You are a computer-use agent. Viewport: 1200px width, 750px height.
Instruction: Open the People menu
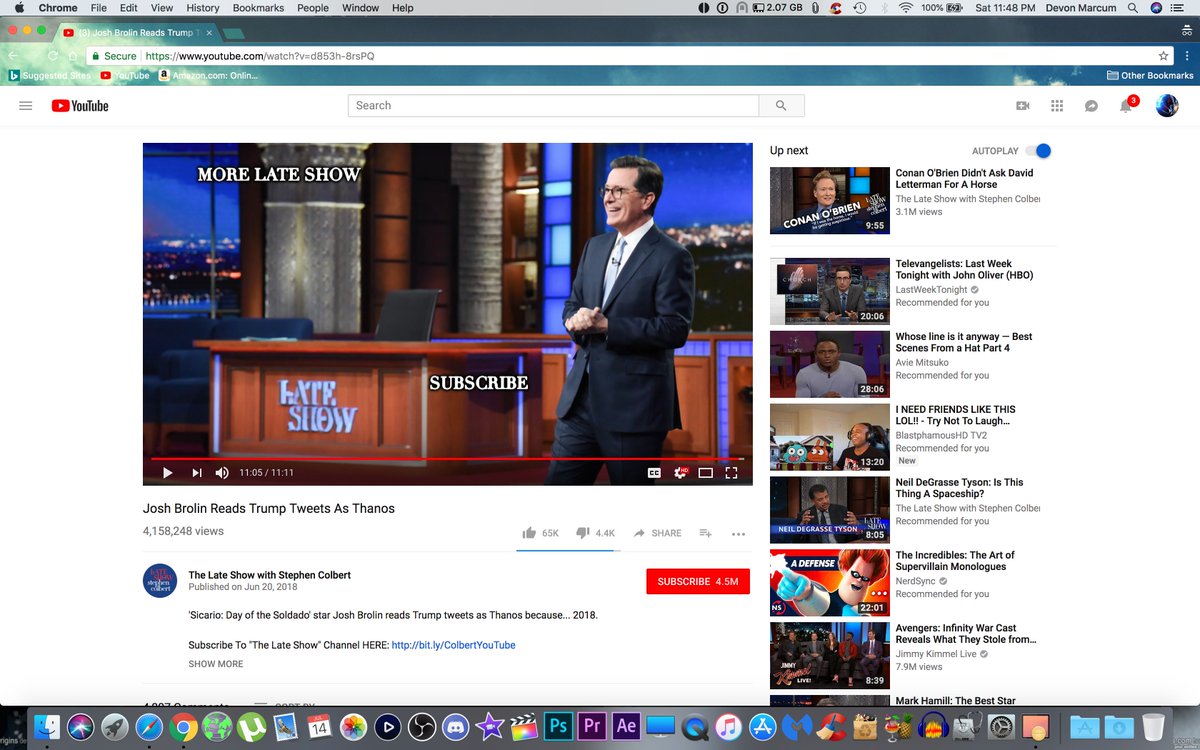tap(313, 8)
